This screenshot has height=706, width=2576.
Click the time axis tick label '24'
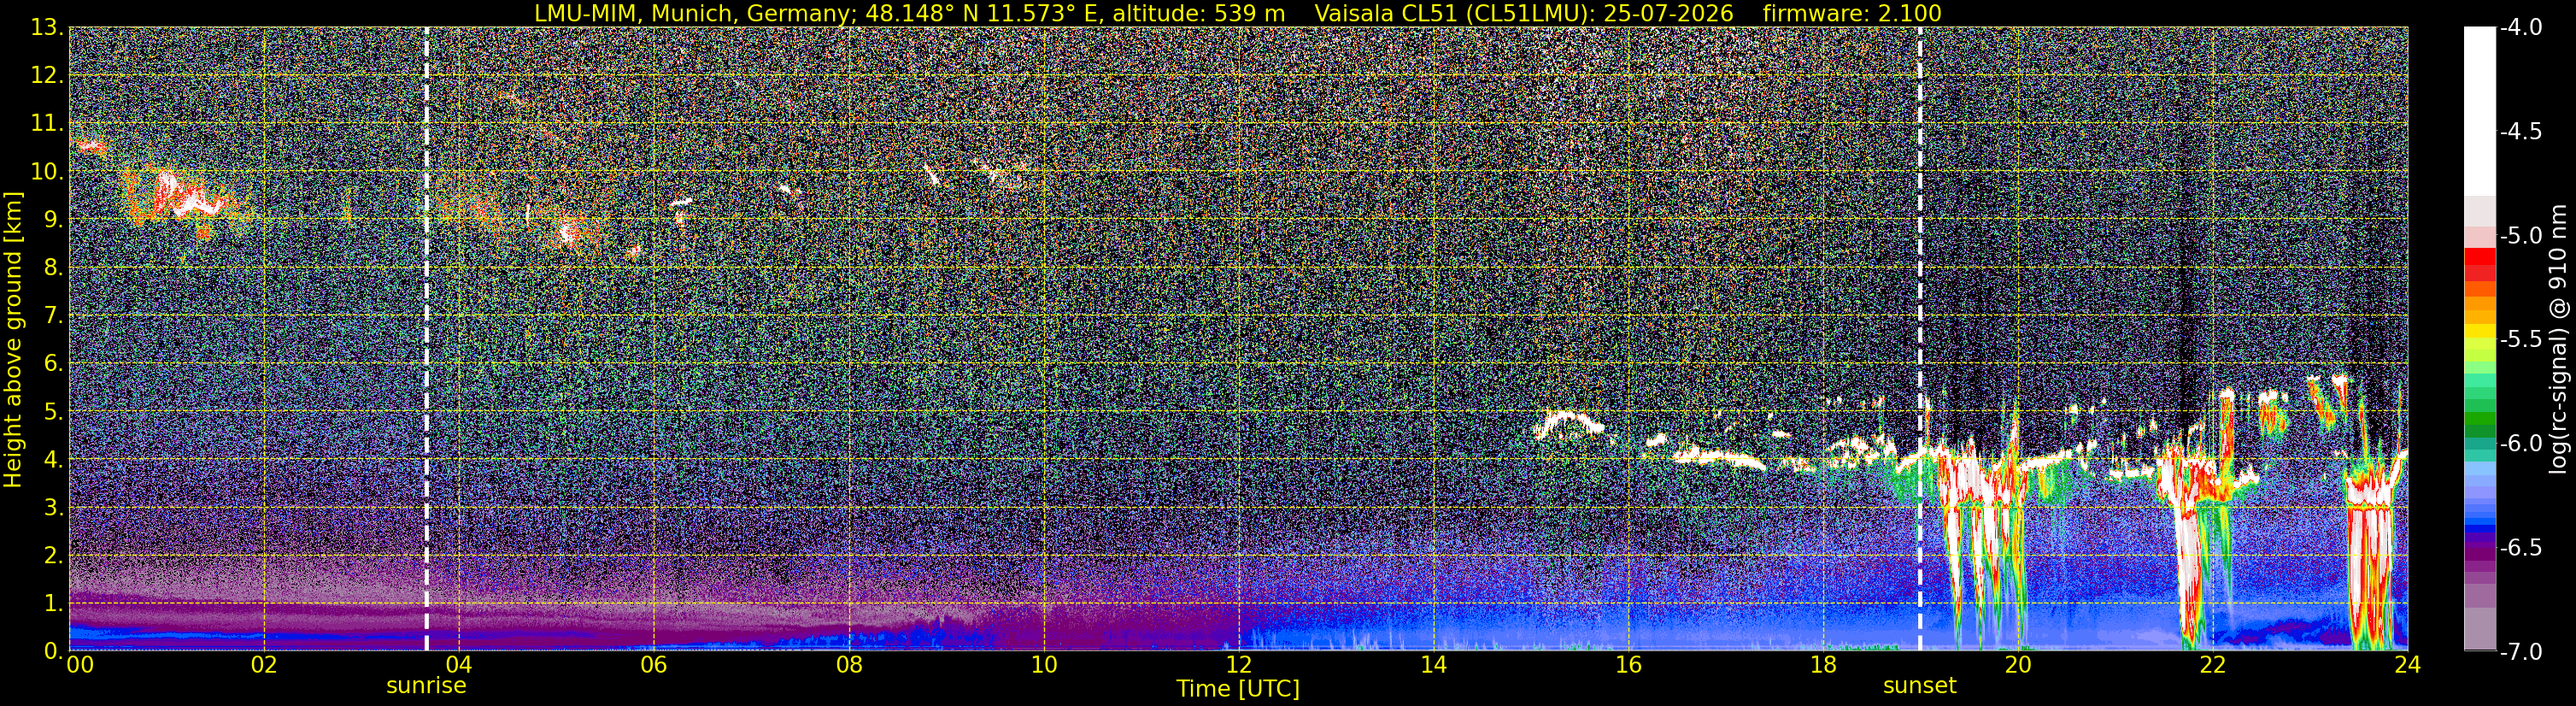2408,665
